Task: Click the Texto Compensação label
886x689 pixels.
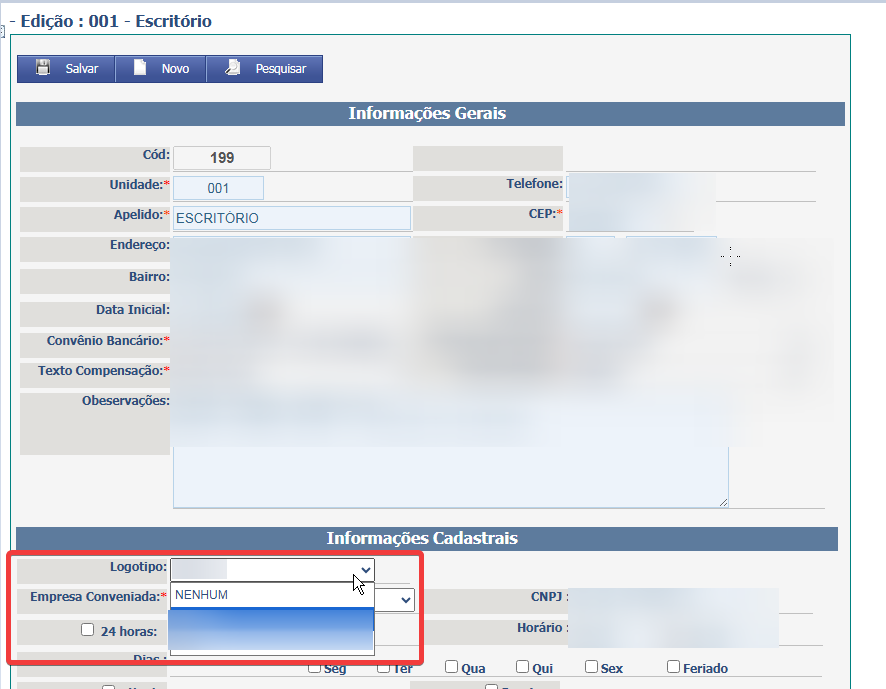Action: [103, 371]
